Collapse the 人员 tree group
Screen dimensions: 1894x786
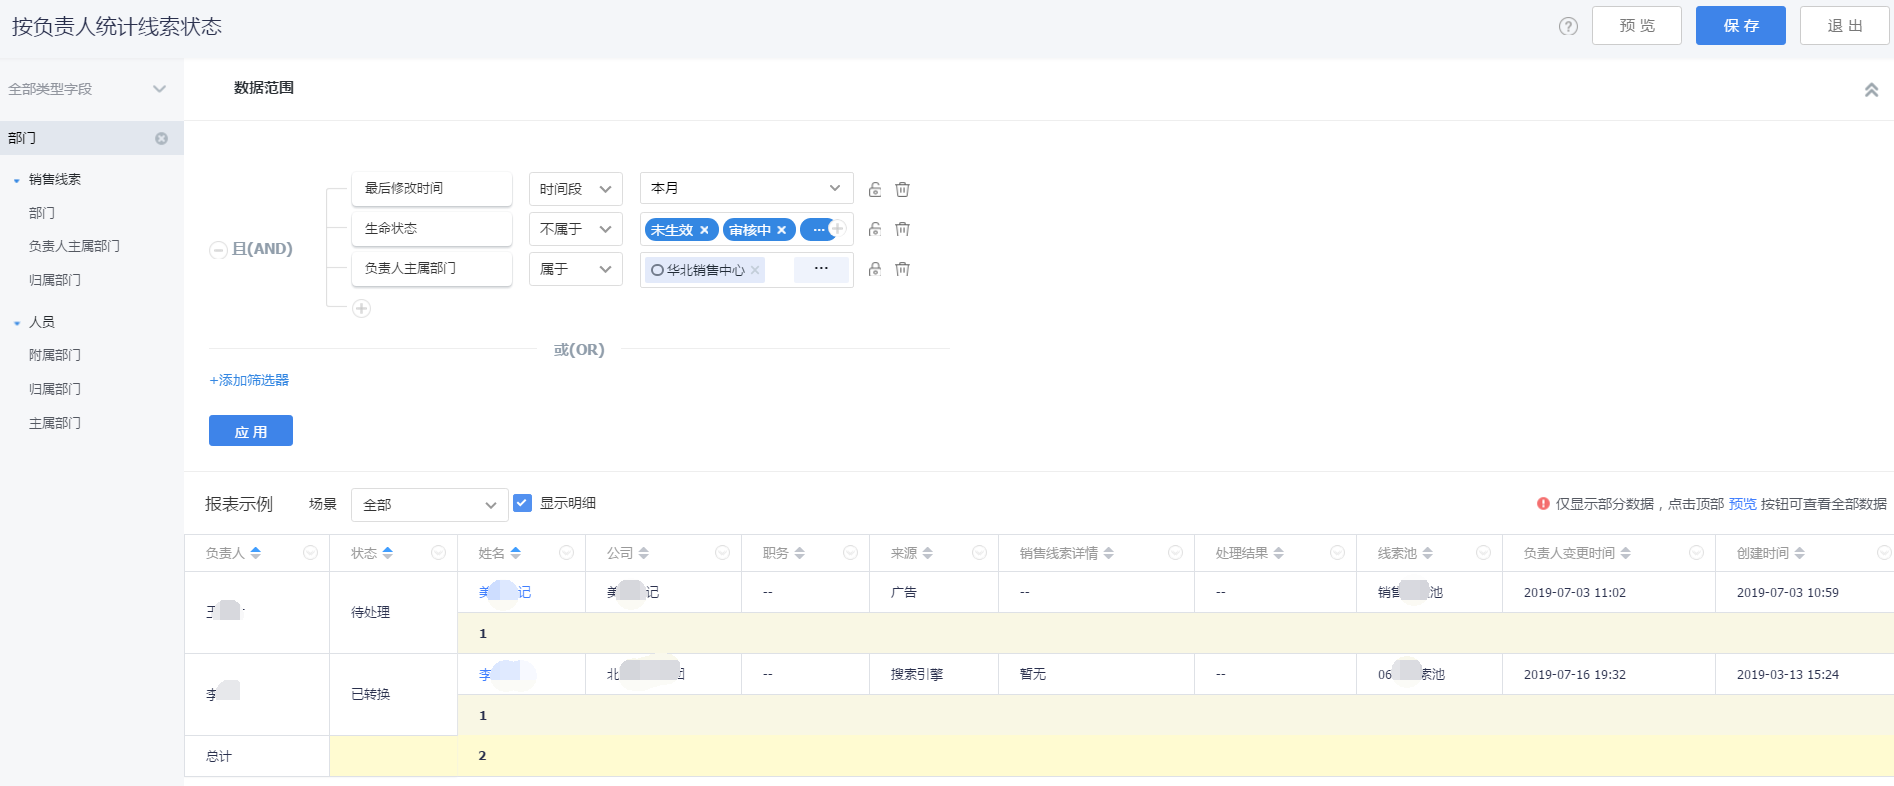pos(17,323)
